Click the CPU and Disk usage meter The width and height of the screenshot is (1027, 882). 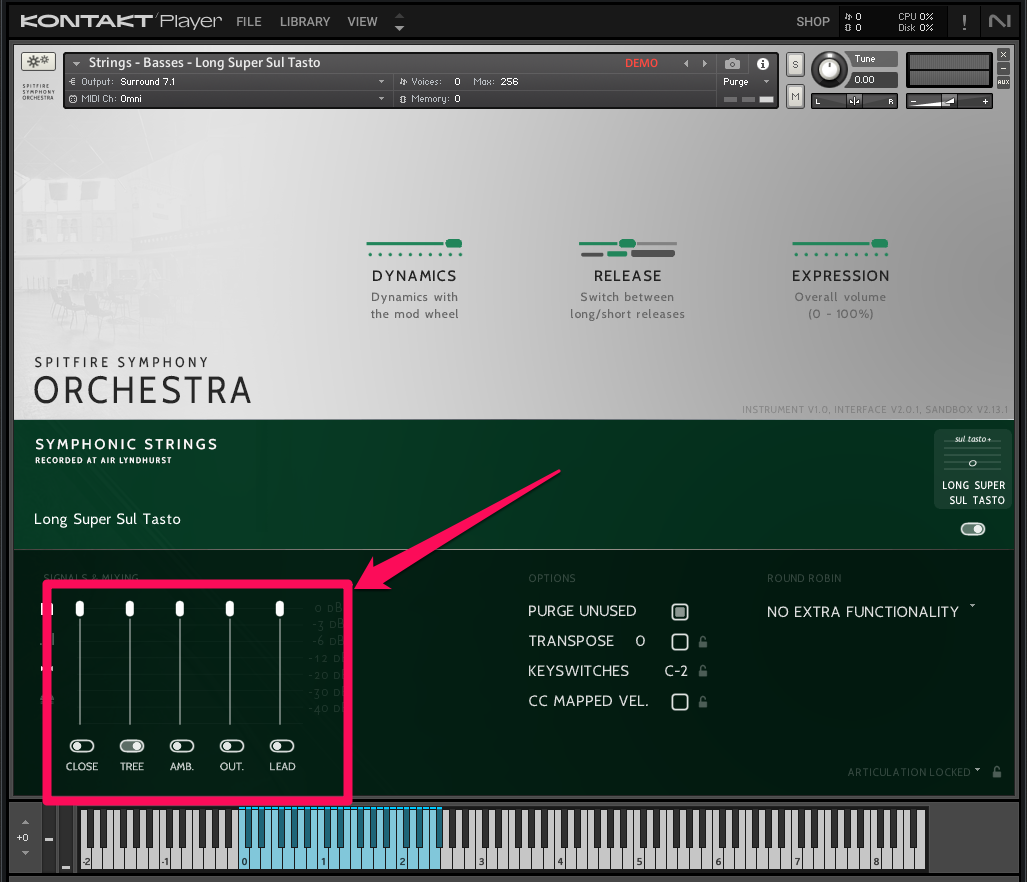pos(916,22)
